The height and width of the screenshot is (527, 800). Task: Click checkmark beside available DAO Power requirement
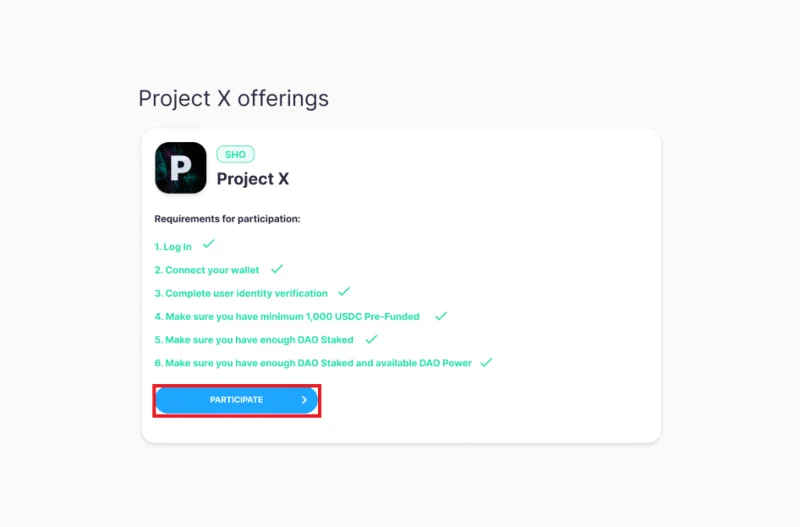coord(486,362)
